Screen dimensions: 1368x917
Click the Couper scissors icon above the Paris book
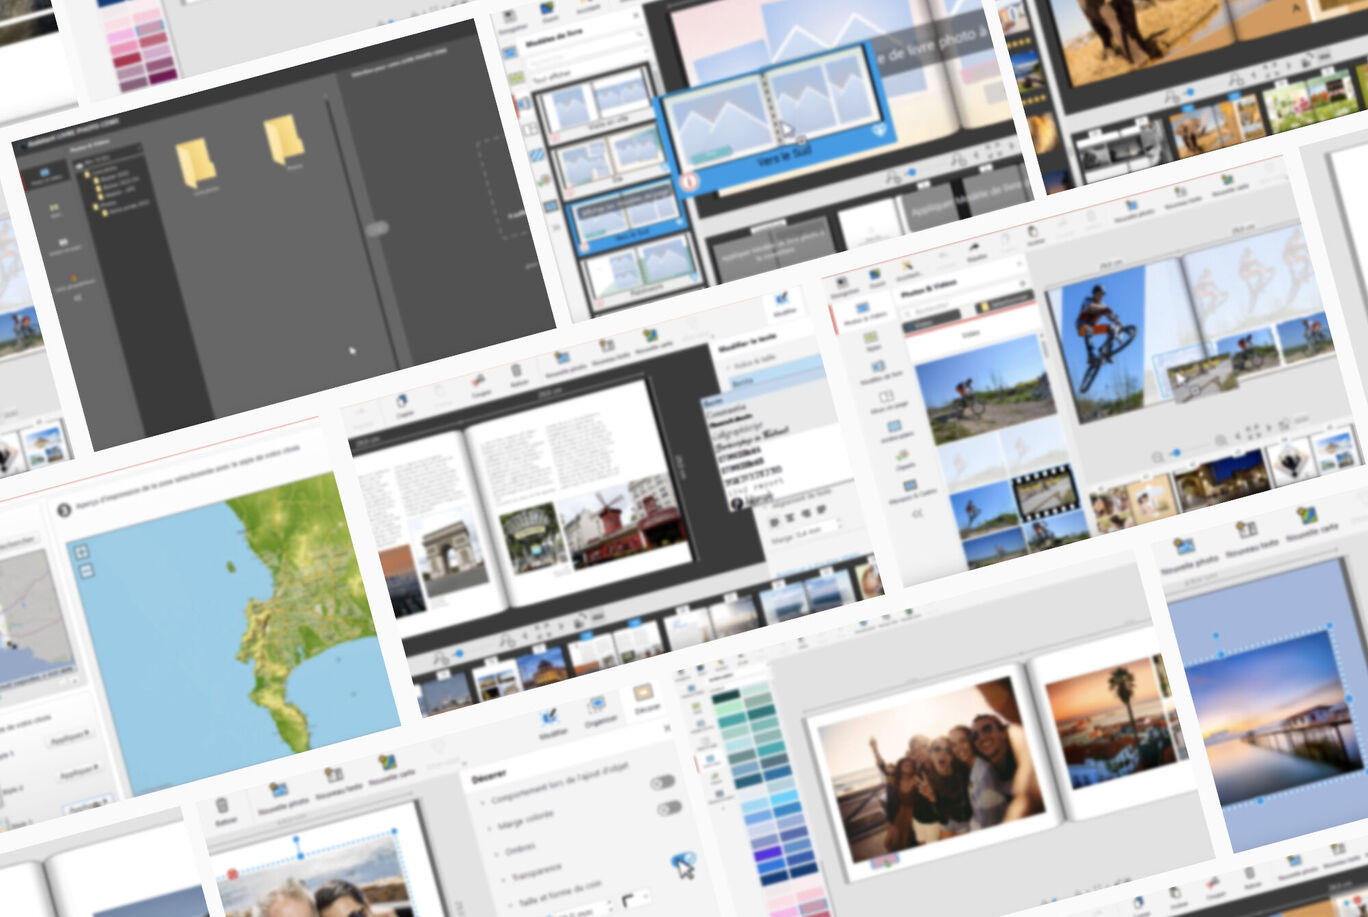point(478,382)
